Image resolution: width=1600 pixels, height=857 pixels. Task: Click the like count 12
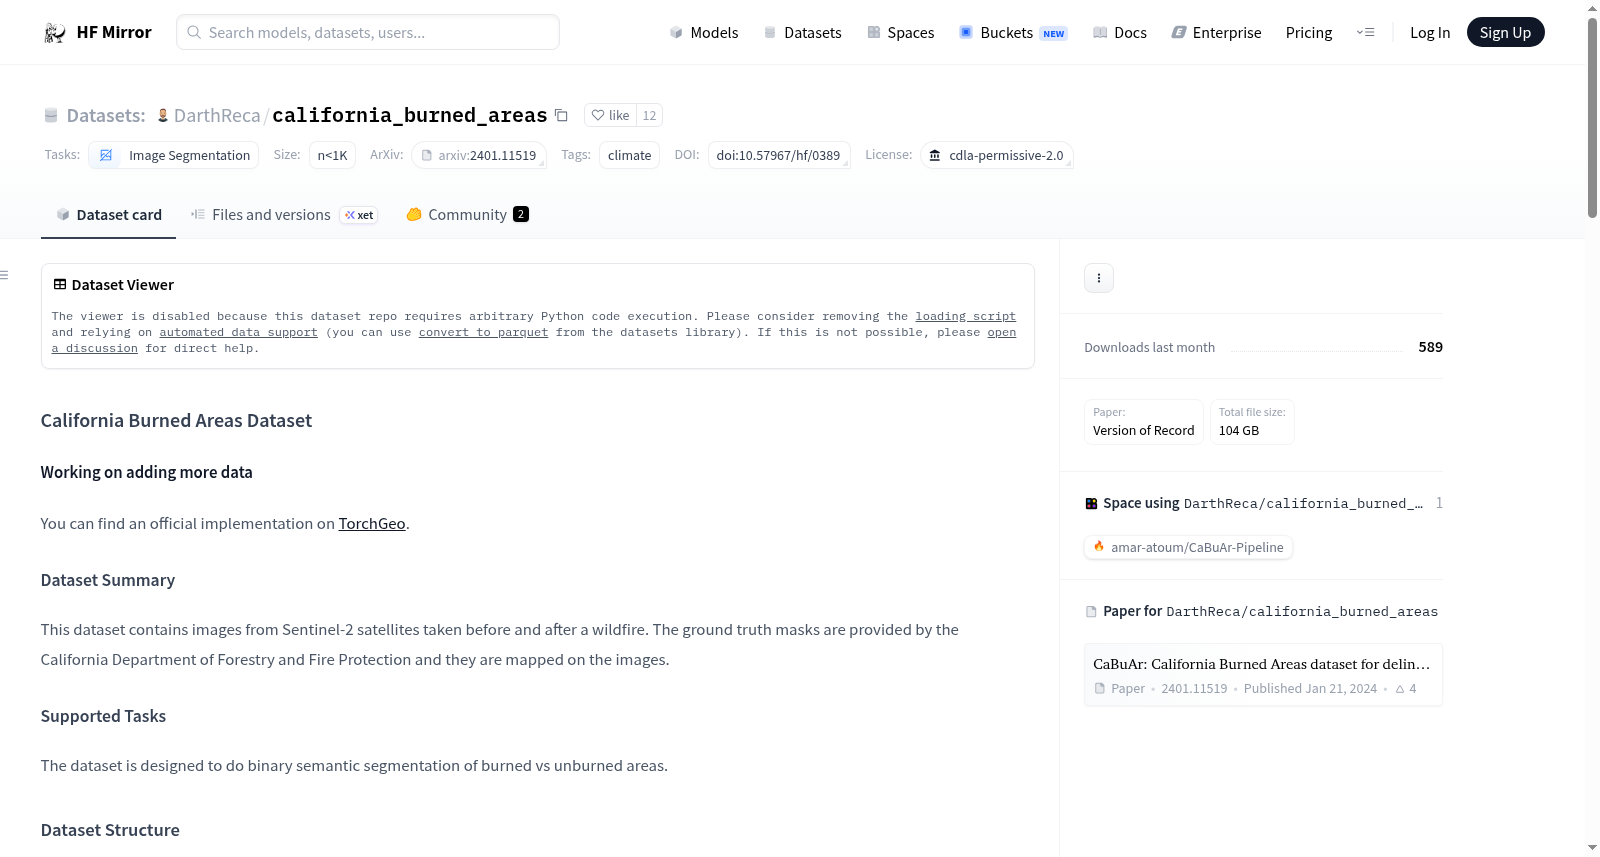649,115
